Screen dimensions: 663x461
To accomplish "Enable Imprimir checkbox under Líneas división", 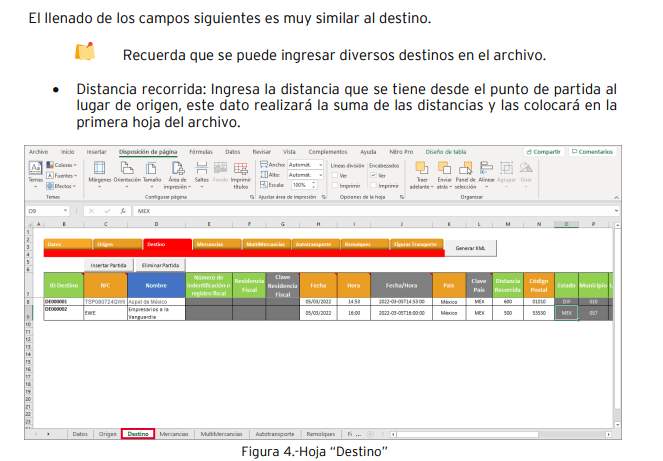I will [335, 185].
